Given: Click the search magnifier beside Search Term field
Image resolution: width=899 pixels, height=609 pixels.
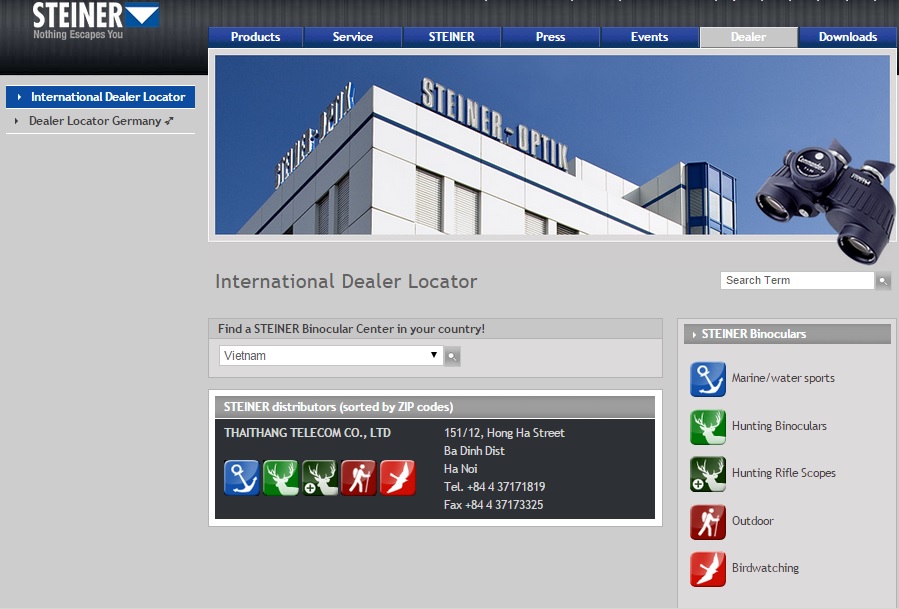Looking at the screenshot, I should (883, 280).
